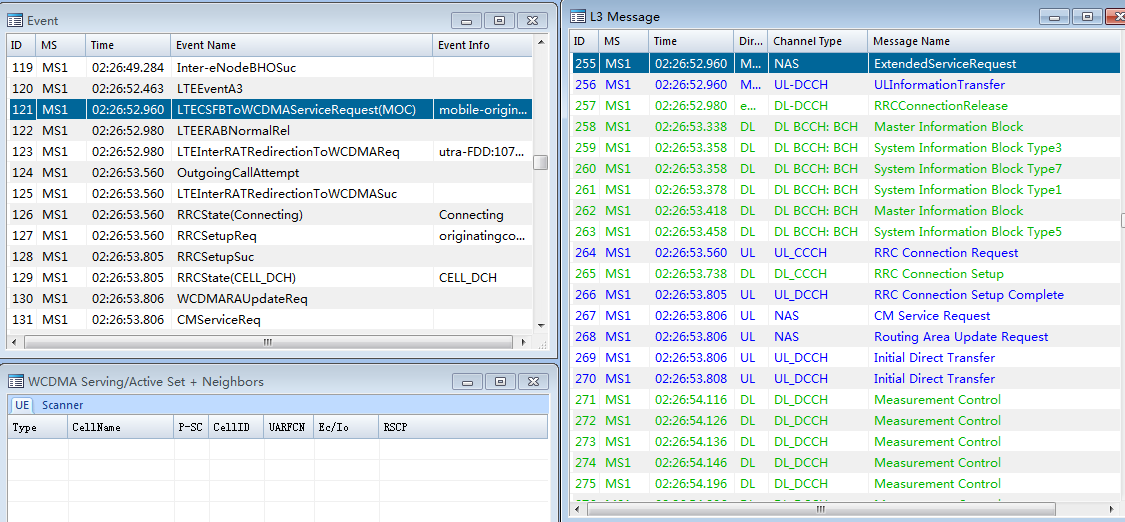Click Event window horizontal scroll right arrow
The width and height of the screenshot is (1125, 522).
(x=524, y=343)
